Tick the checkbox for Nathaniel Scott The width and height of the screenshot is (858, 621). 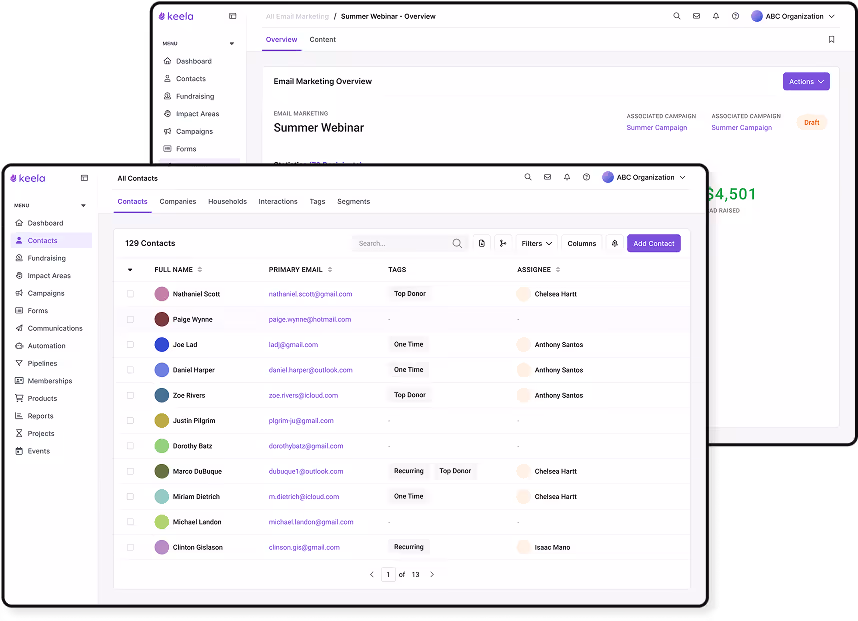[130, 294]
